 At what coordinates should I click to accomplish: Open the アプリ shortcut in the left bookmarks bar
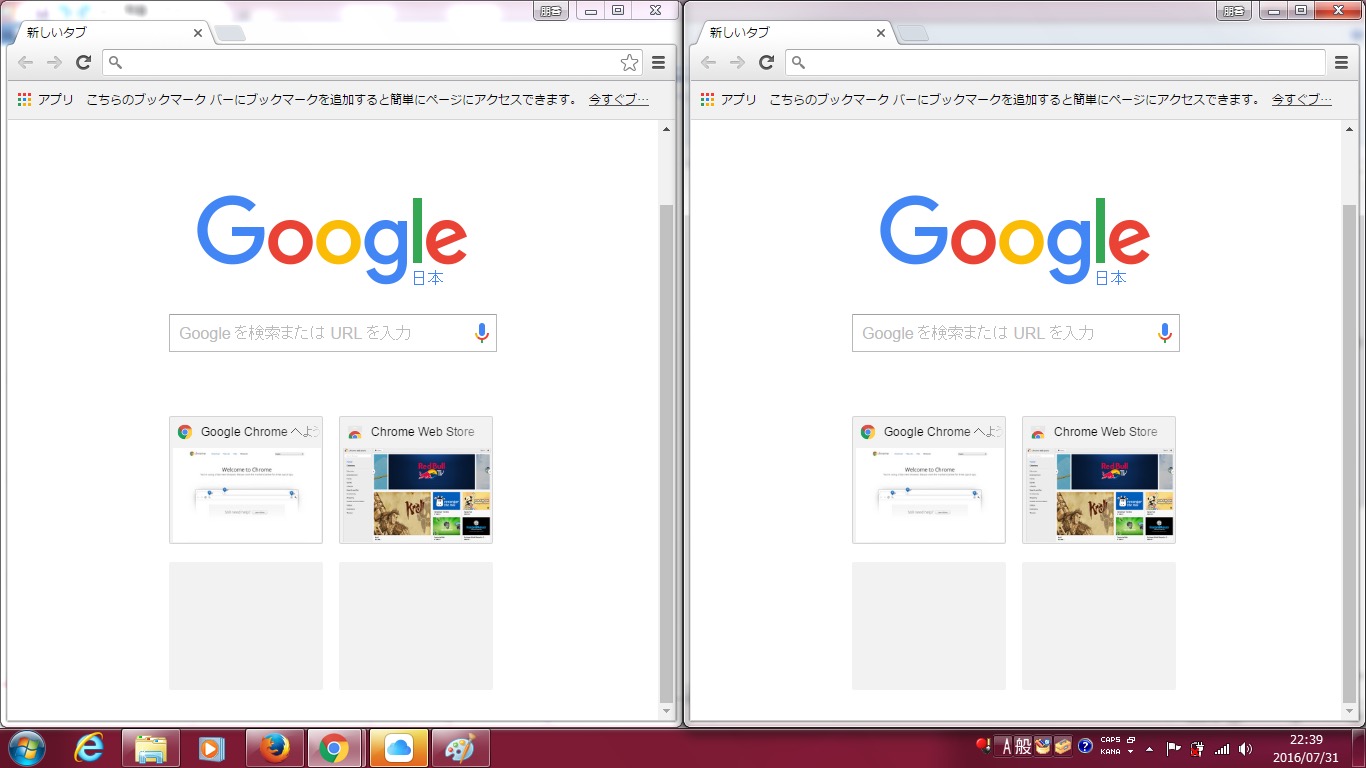click(46, 100)
